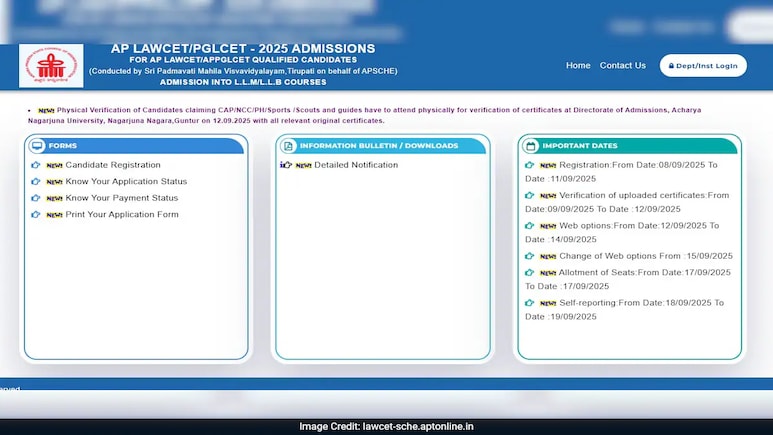Open the Home menu link
This screenshot has width=773, height=435.
click(578, 65)
